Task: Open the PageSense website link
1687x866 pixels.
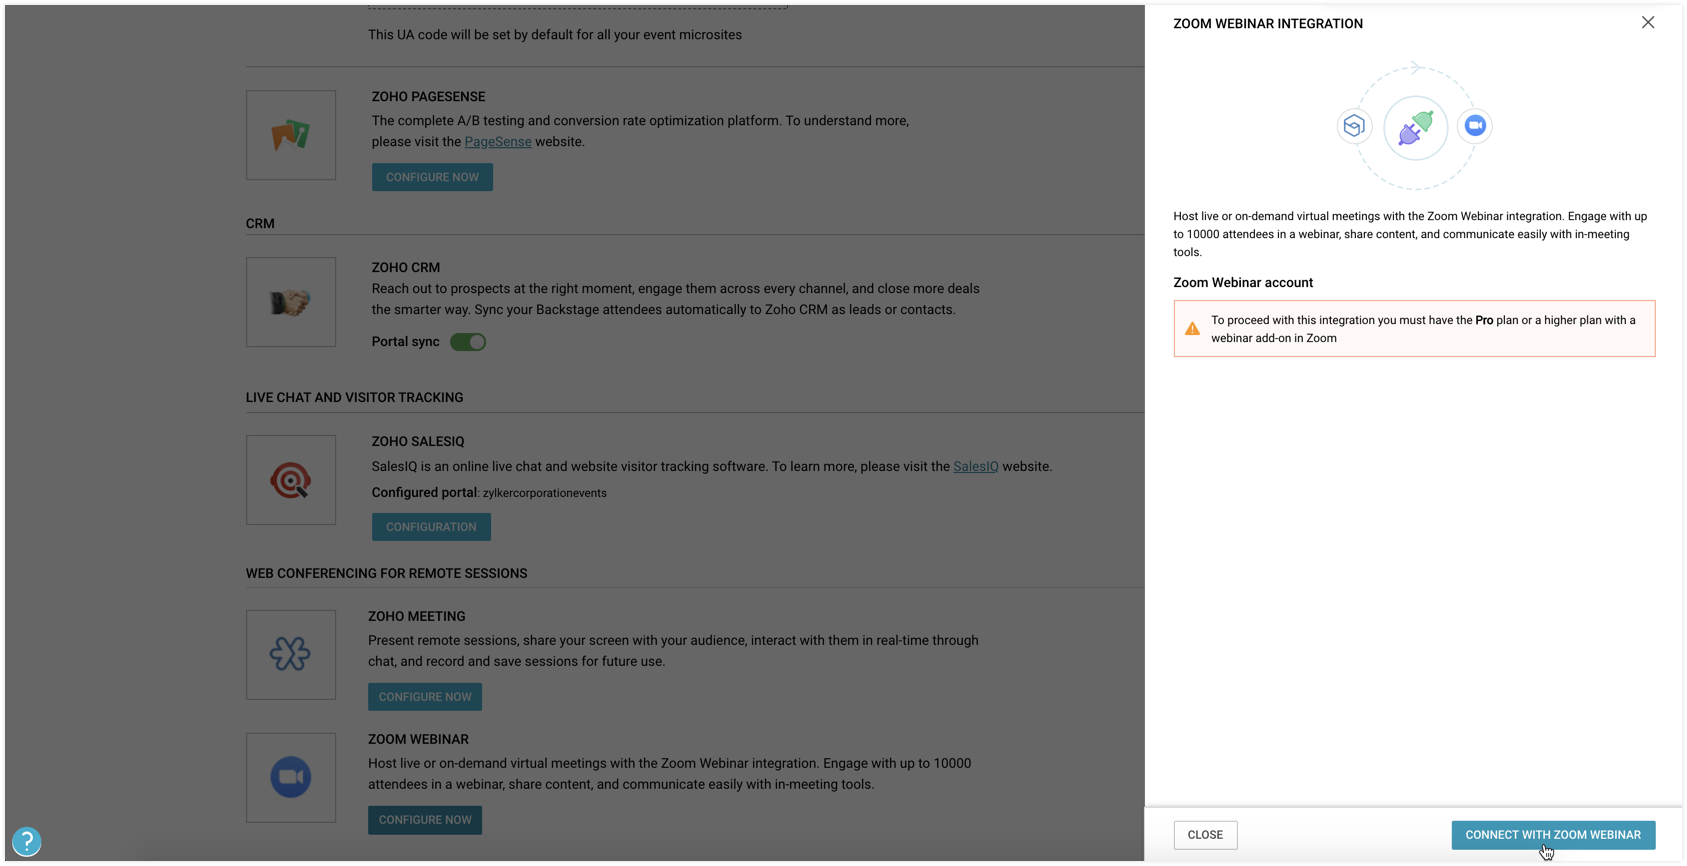Action: [x=498, y=142]
